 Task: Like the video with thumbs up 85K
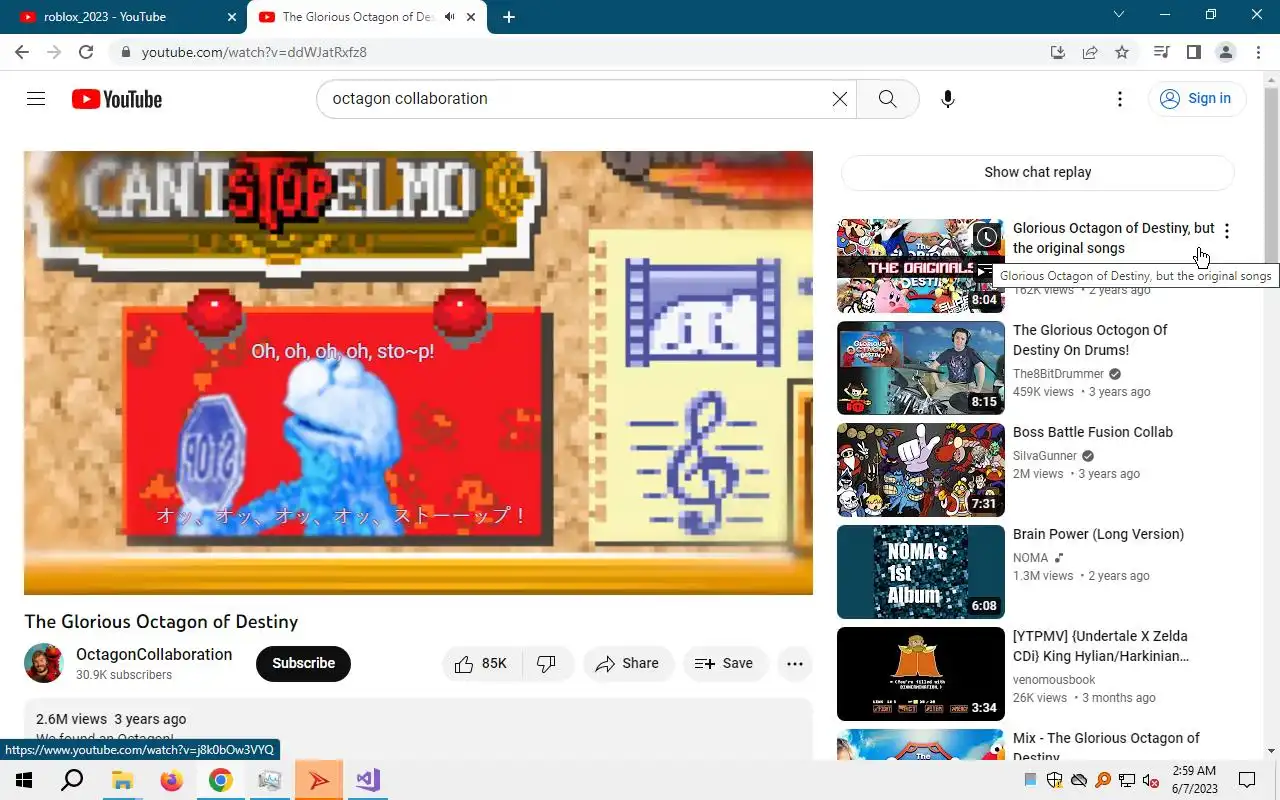pyautogui.click(x=481, y=664)
